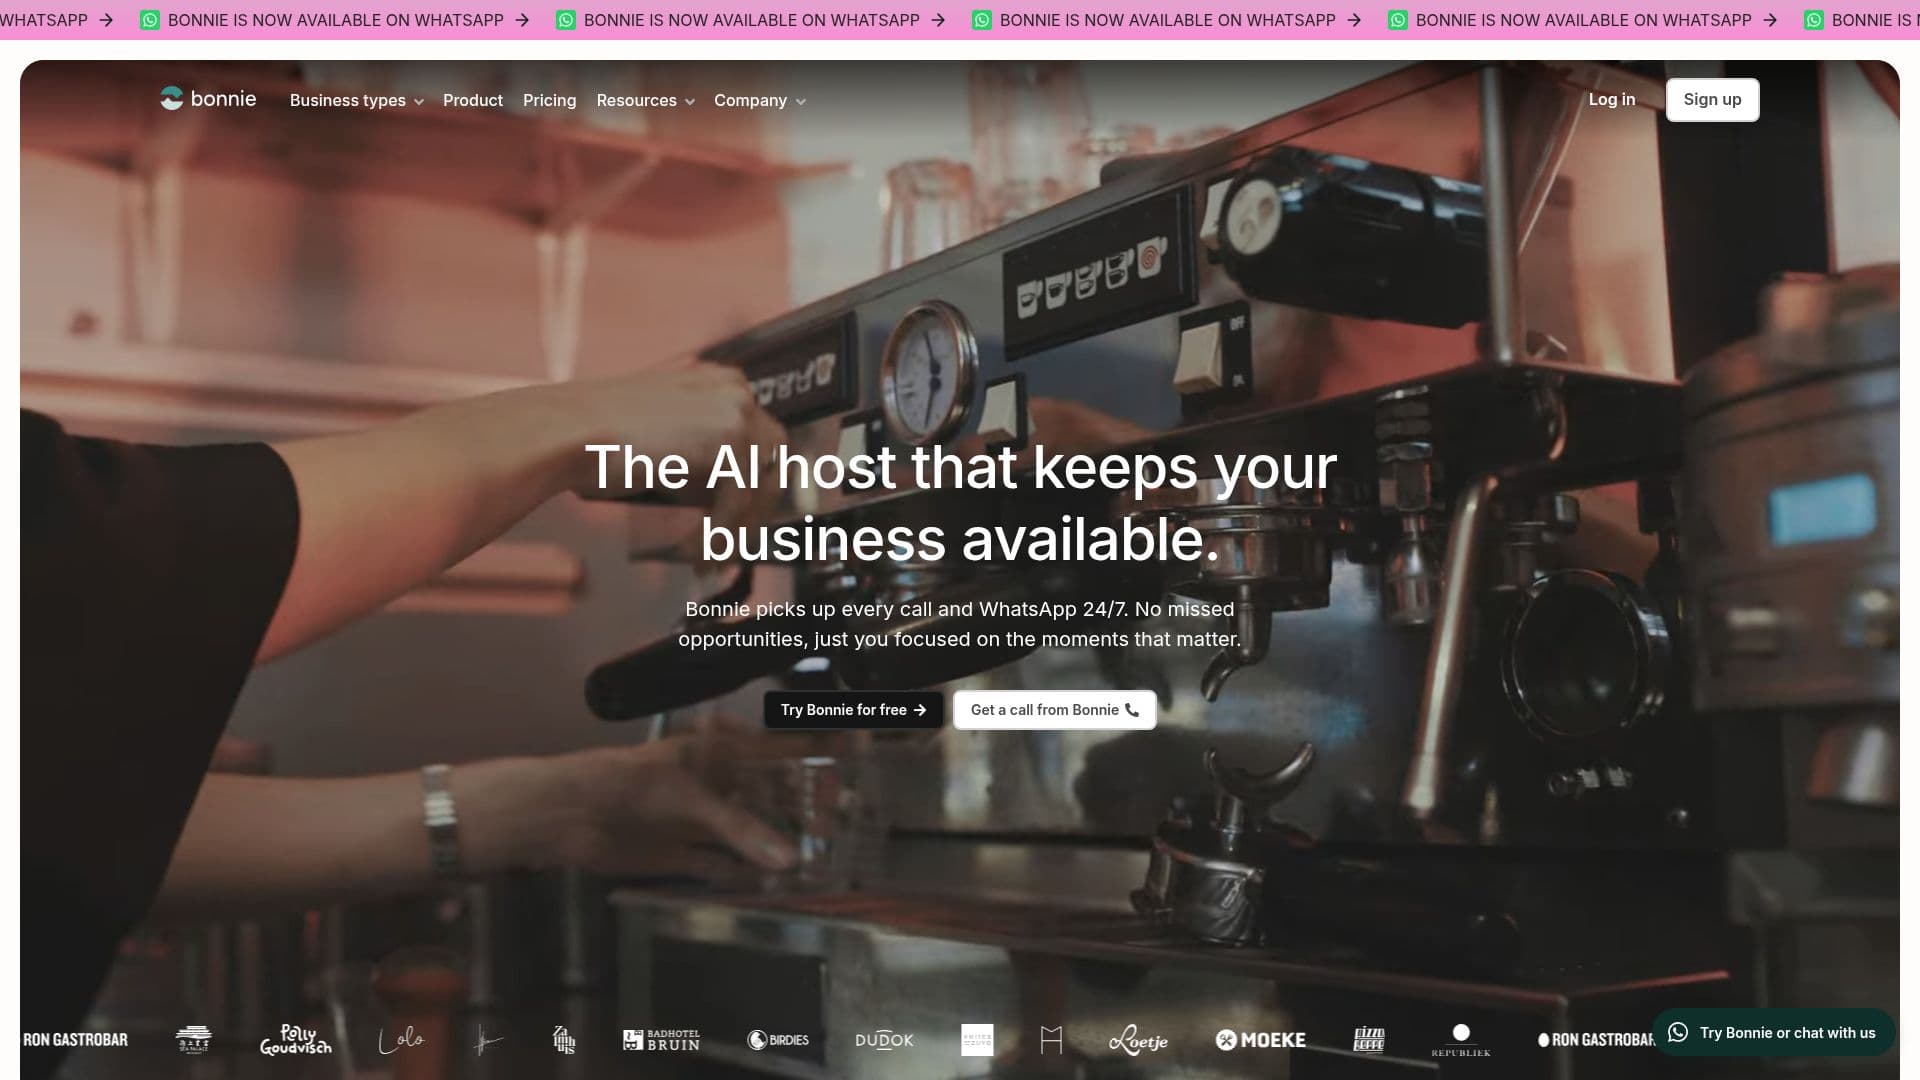Expand the Resources dropdown
This screenshot has width=1920, height=1080.
point(645,101)
